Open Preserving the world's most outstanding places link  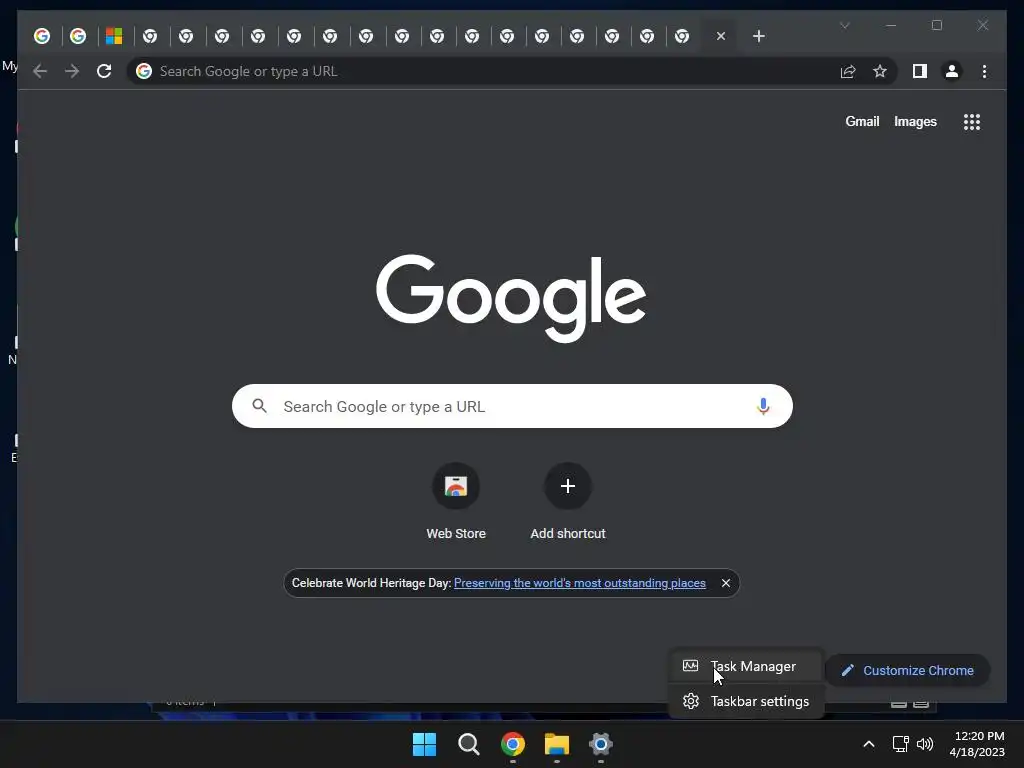coord(580,583)
